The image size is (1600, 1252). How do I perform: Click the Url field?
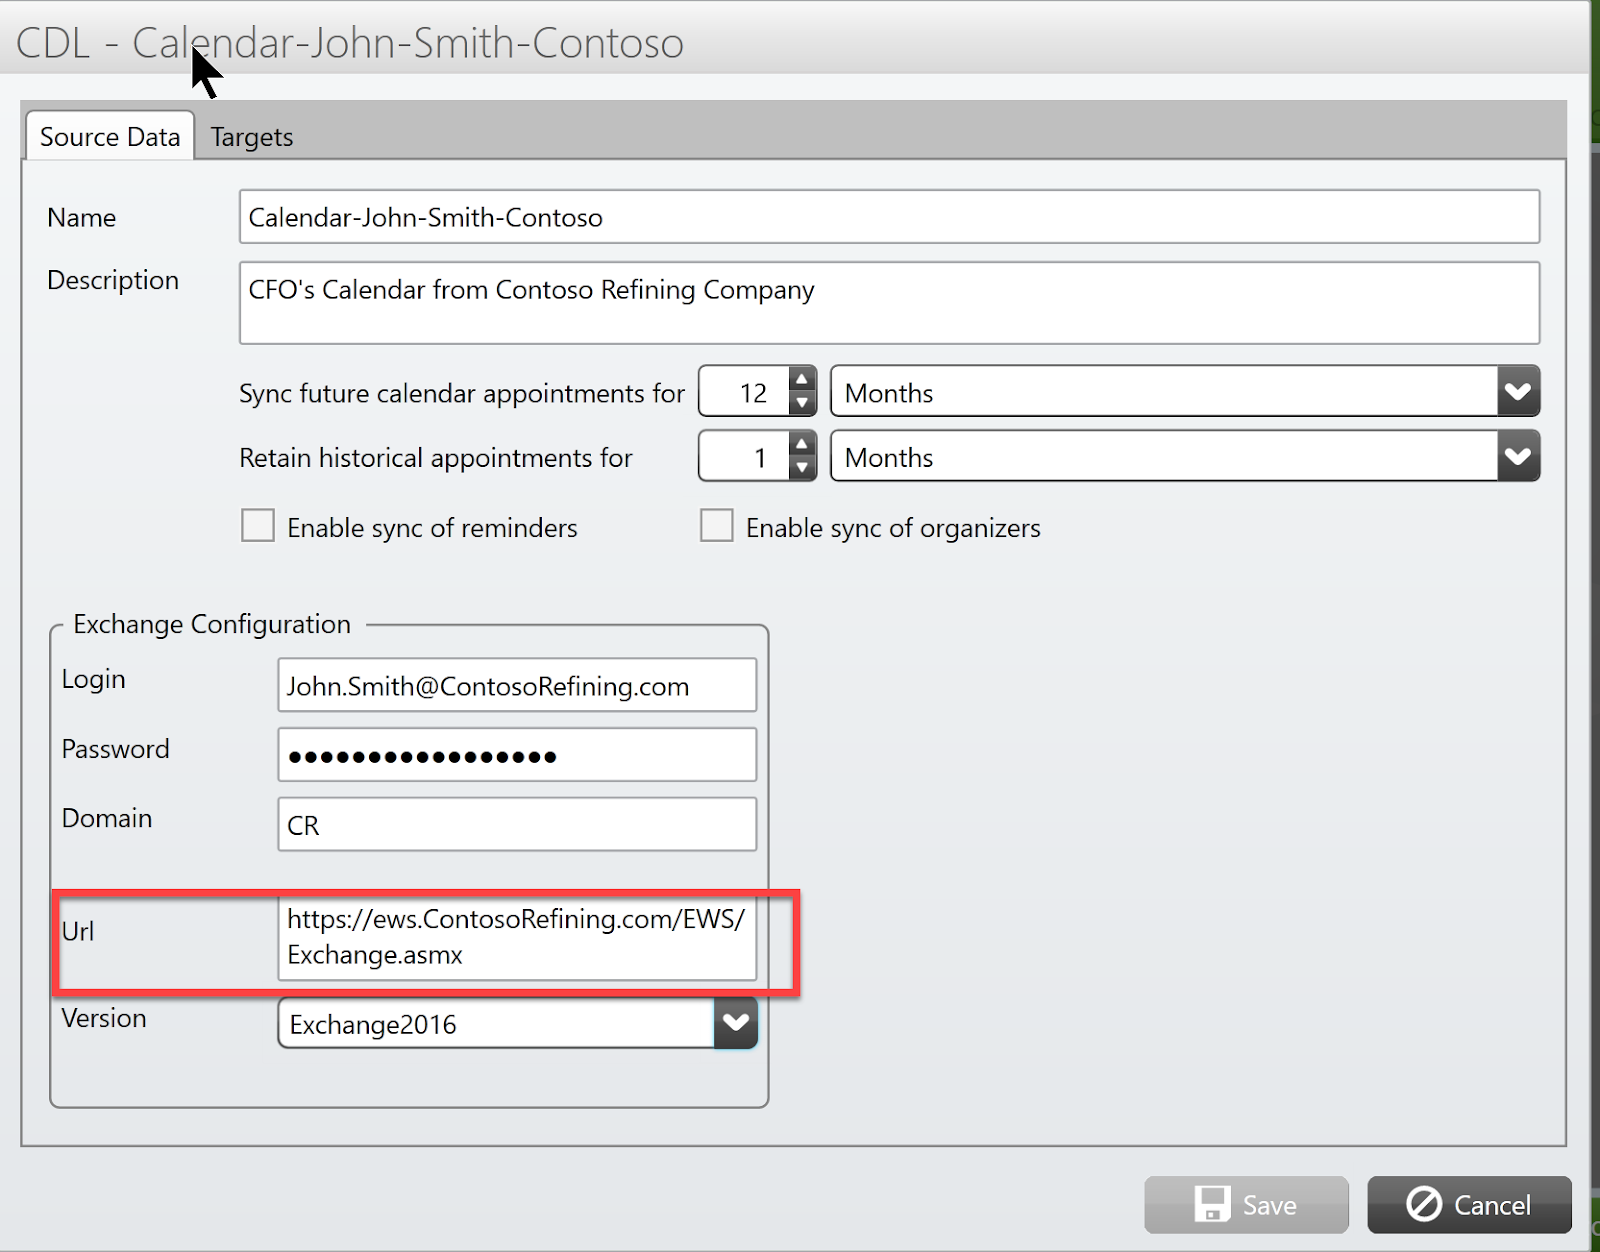tap(517, 937)
